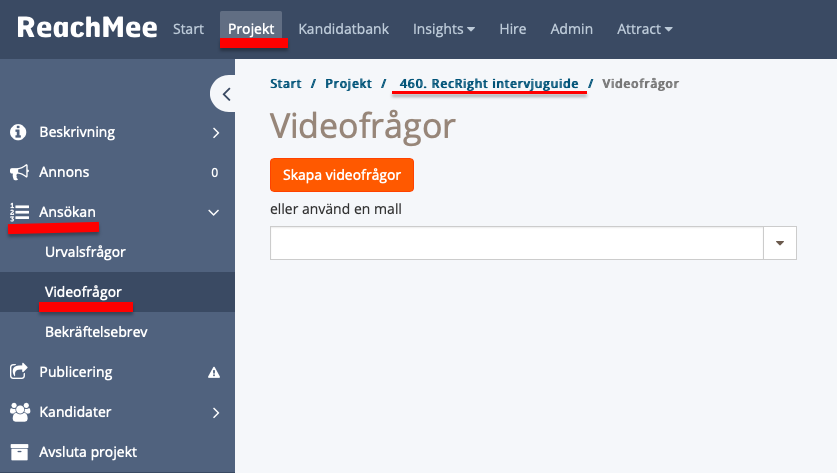
Task: Open the Kandidatbank tab
Action: point(343,29)
